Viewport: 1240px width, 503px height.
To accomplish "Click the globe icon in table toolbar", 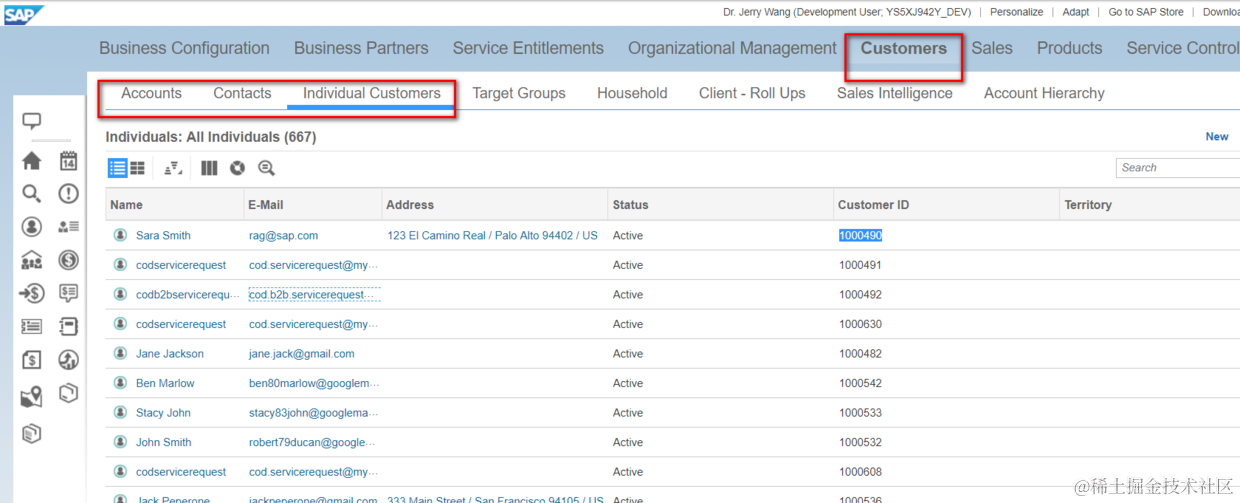I will 237,168.
